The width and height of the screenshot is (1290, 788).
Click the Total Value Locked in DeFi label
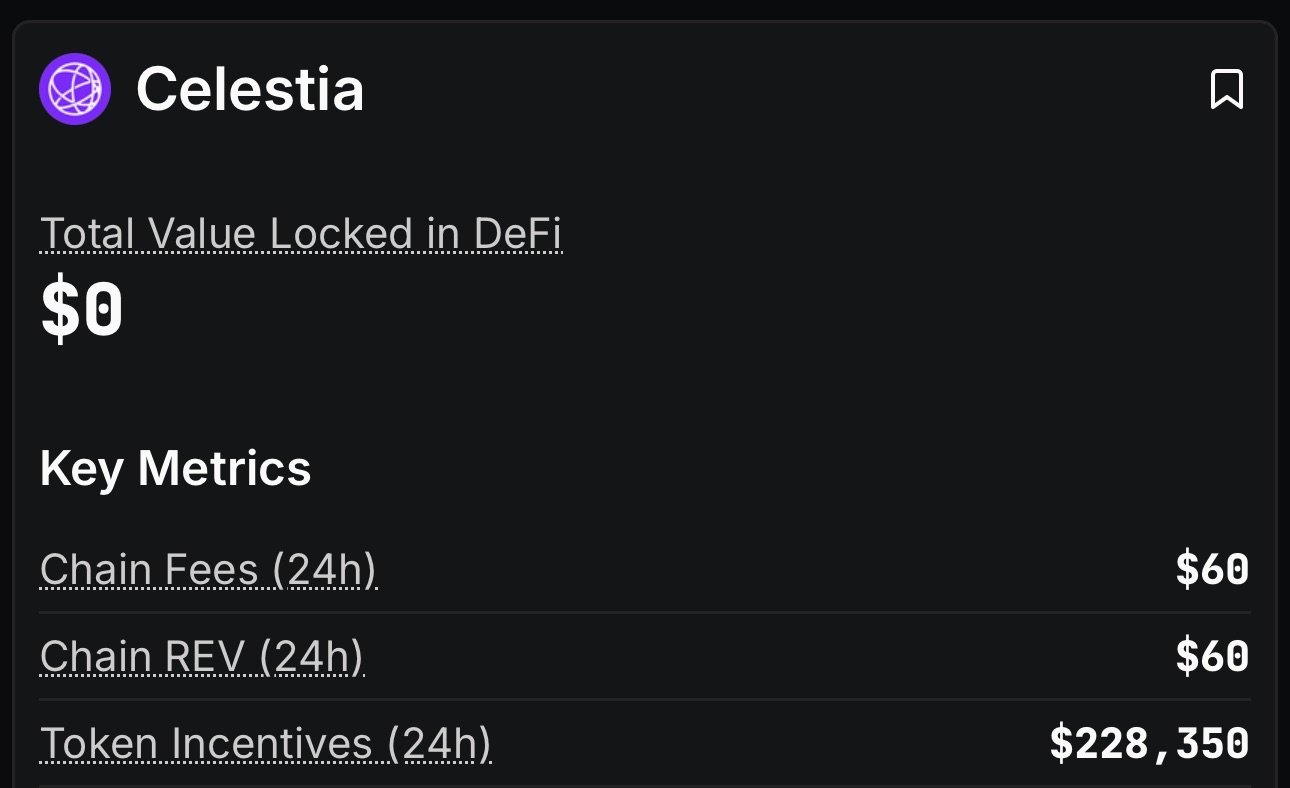click(301, 234)
